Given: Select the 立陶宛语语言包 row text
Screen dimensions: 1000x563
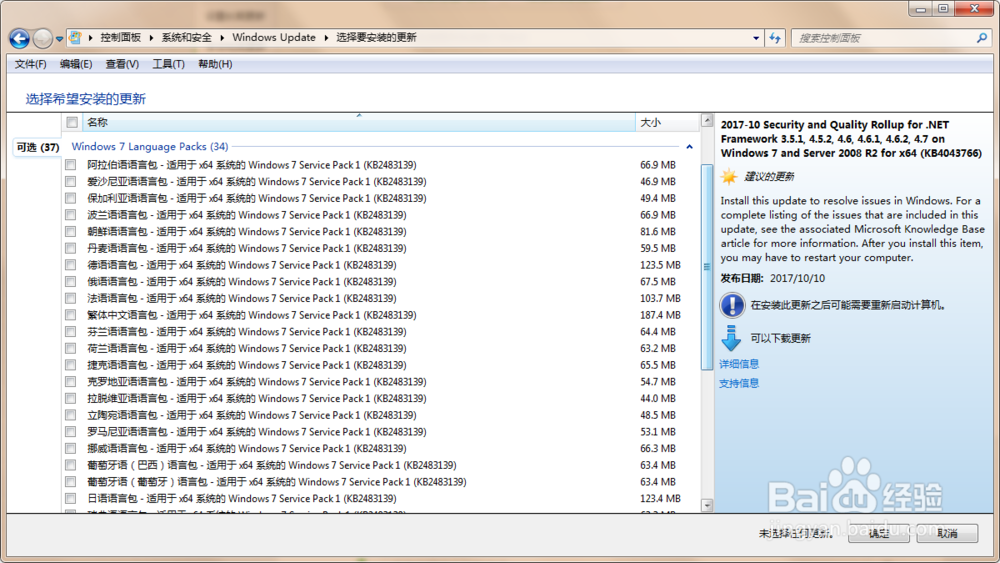Looking at the screenshot, I should click(251, 415).
